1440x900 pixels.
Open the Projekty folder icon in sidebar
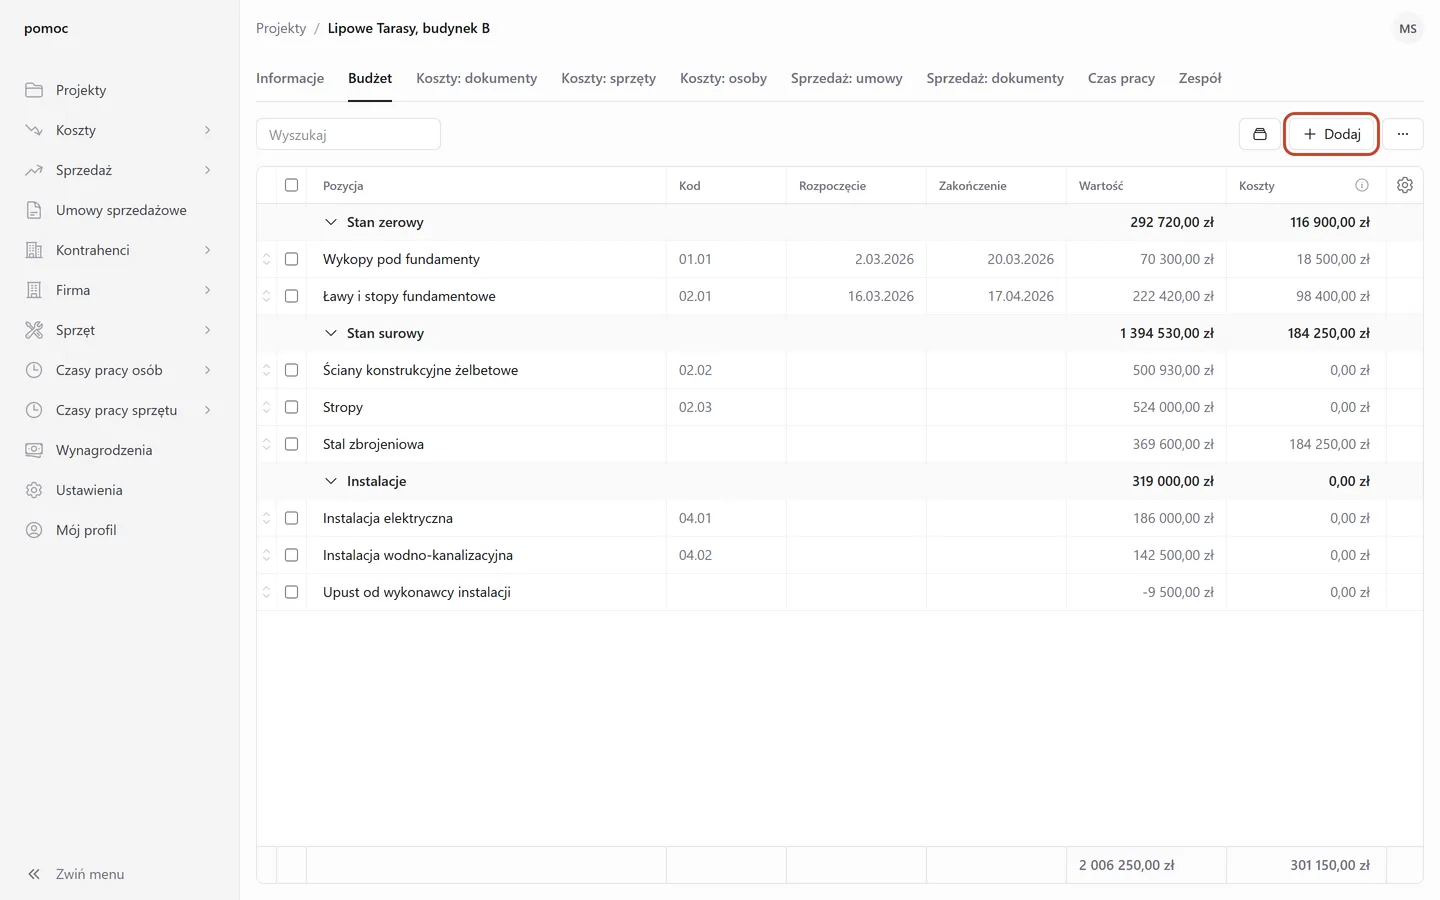pos(34,90)
